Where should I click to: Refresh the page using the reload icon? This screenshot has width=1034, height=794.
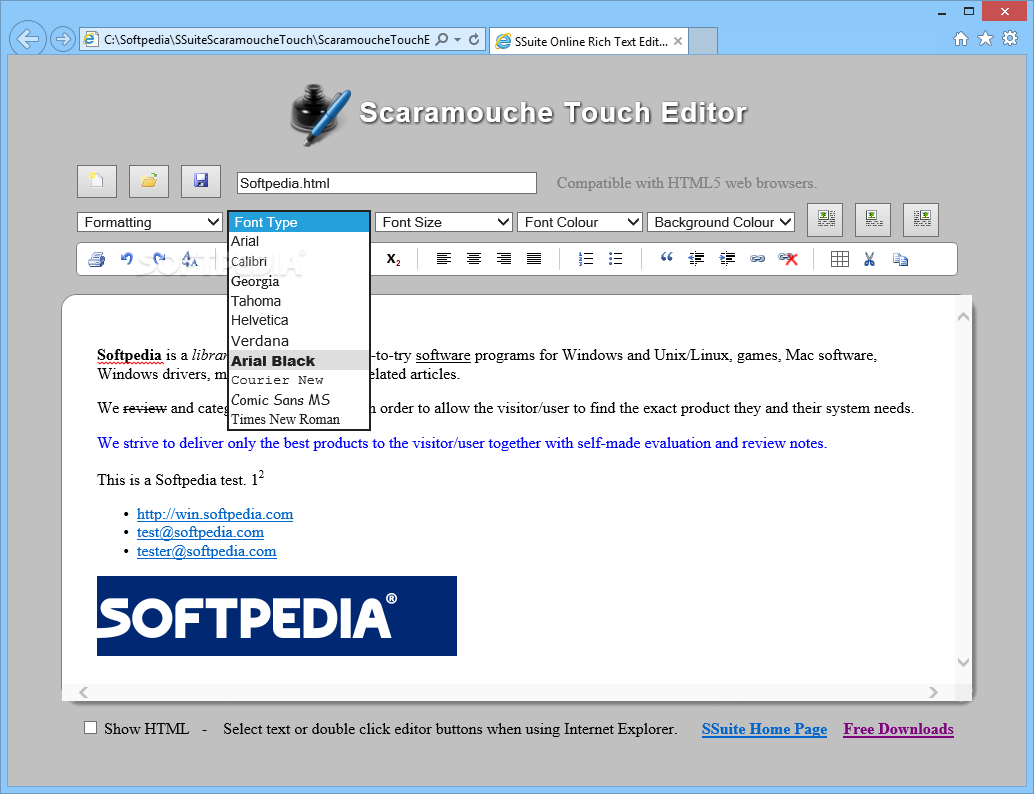[474, 40]
